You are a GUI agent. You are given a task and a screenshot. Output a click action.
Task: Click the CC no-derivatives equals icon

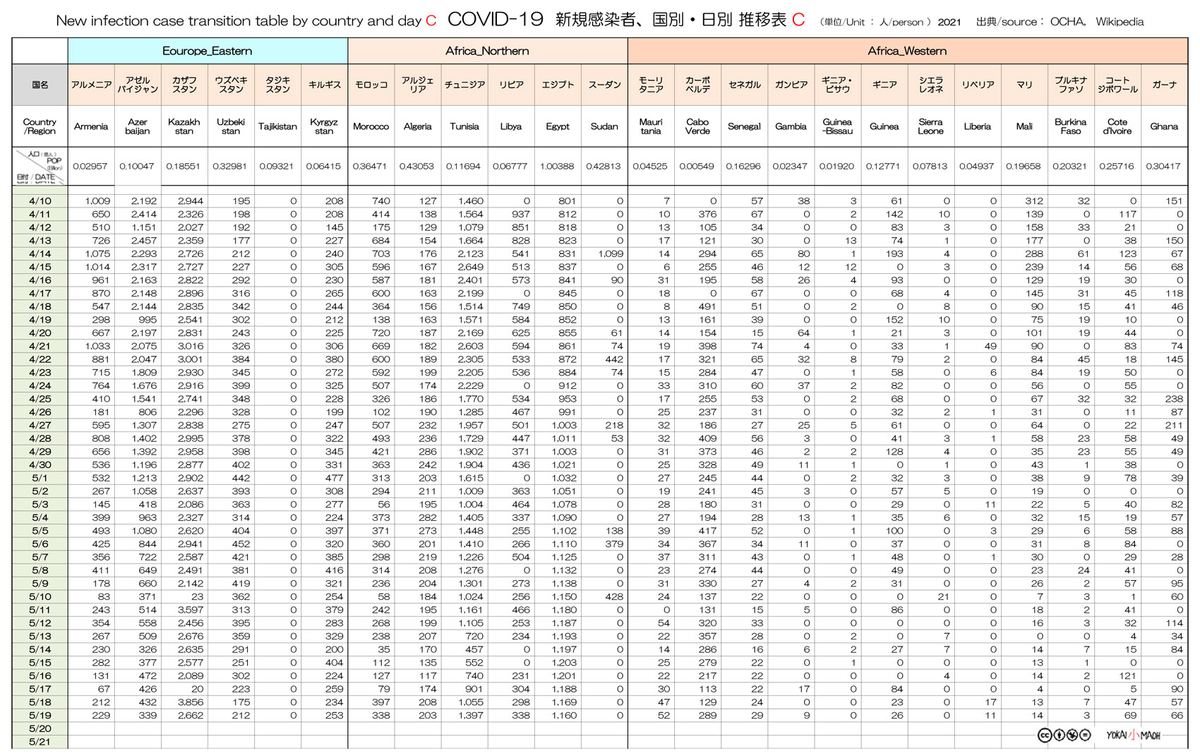[x=1086, y=734]
